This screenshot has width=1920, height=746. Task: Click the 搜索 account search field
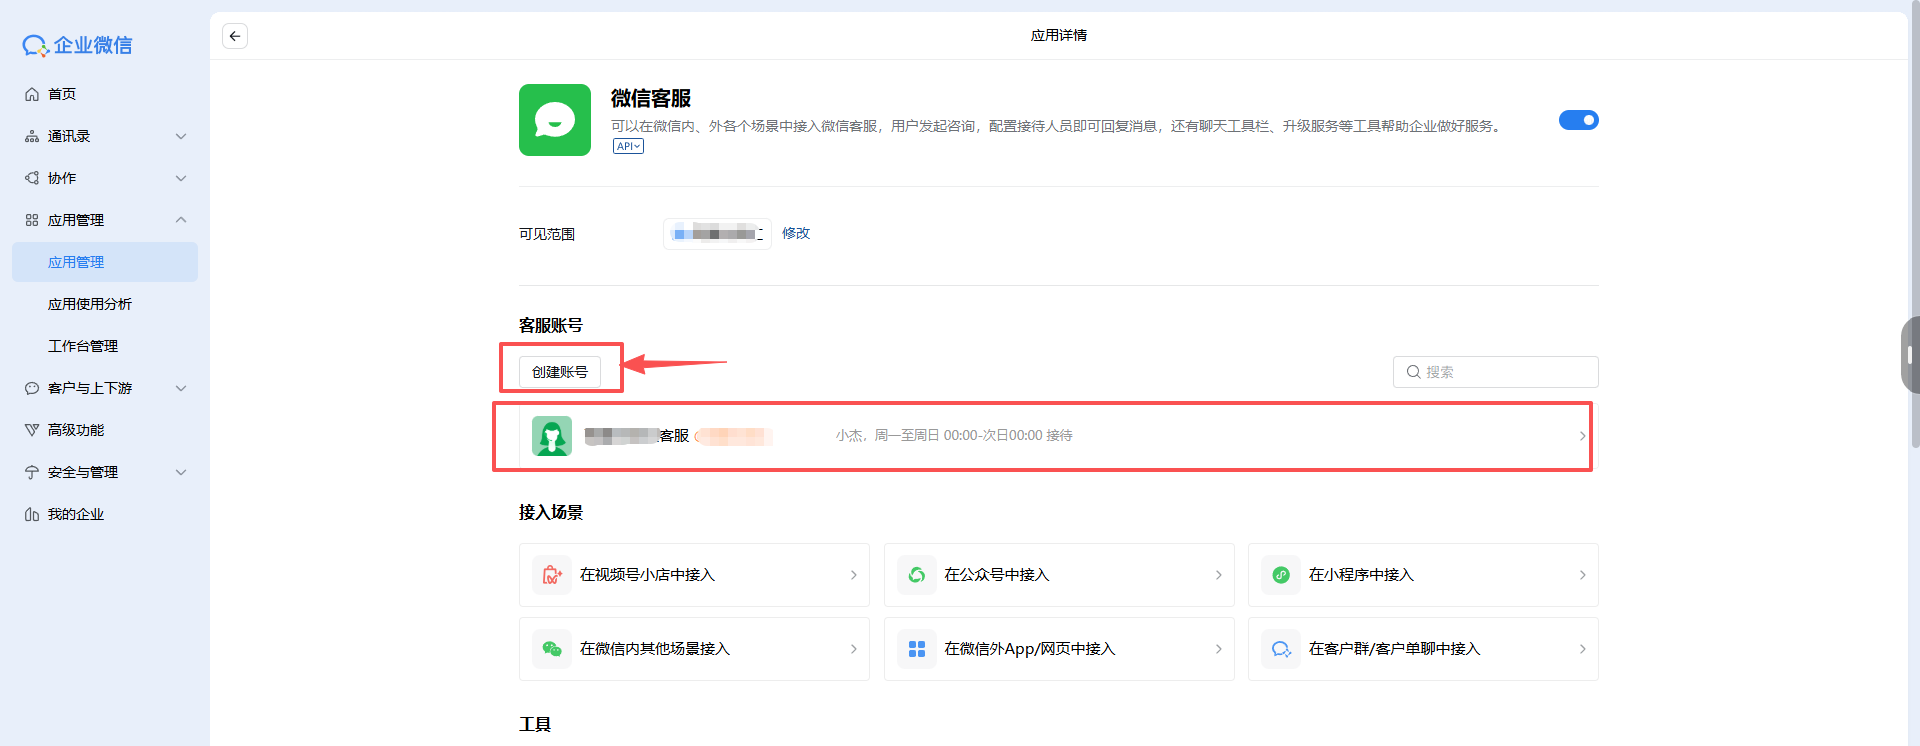click(1496, 372)
